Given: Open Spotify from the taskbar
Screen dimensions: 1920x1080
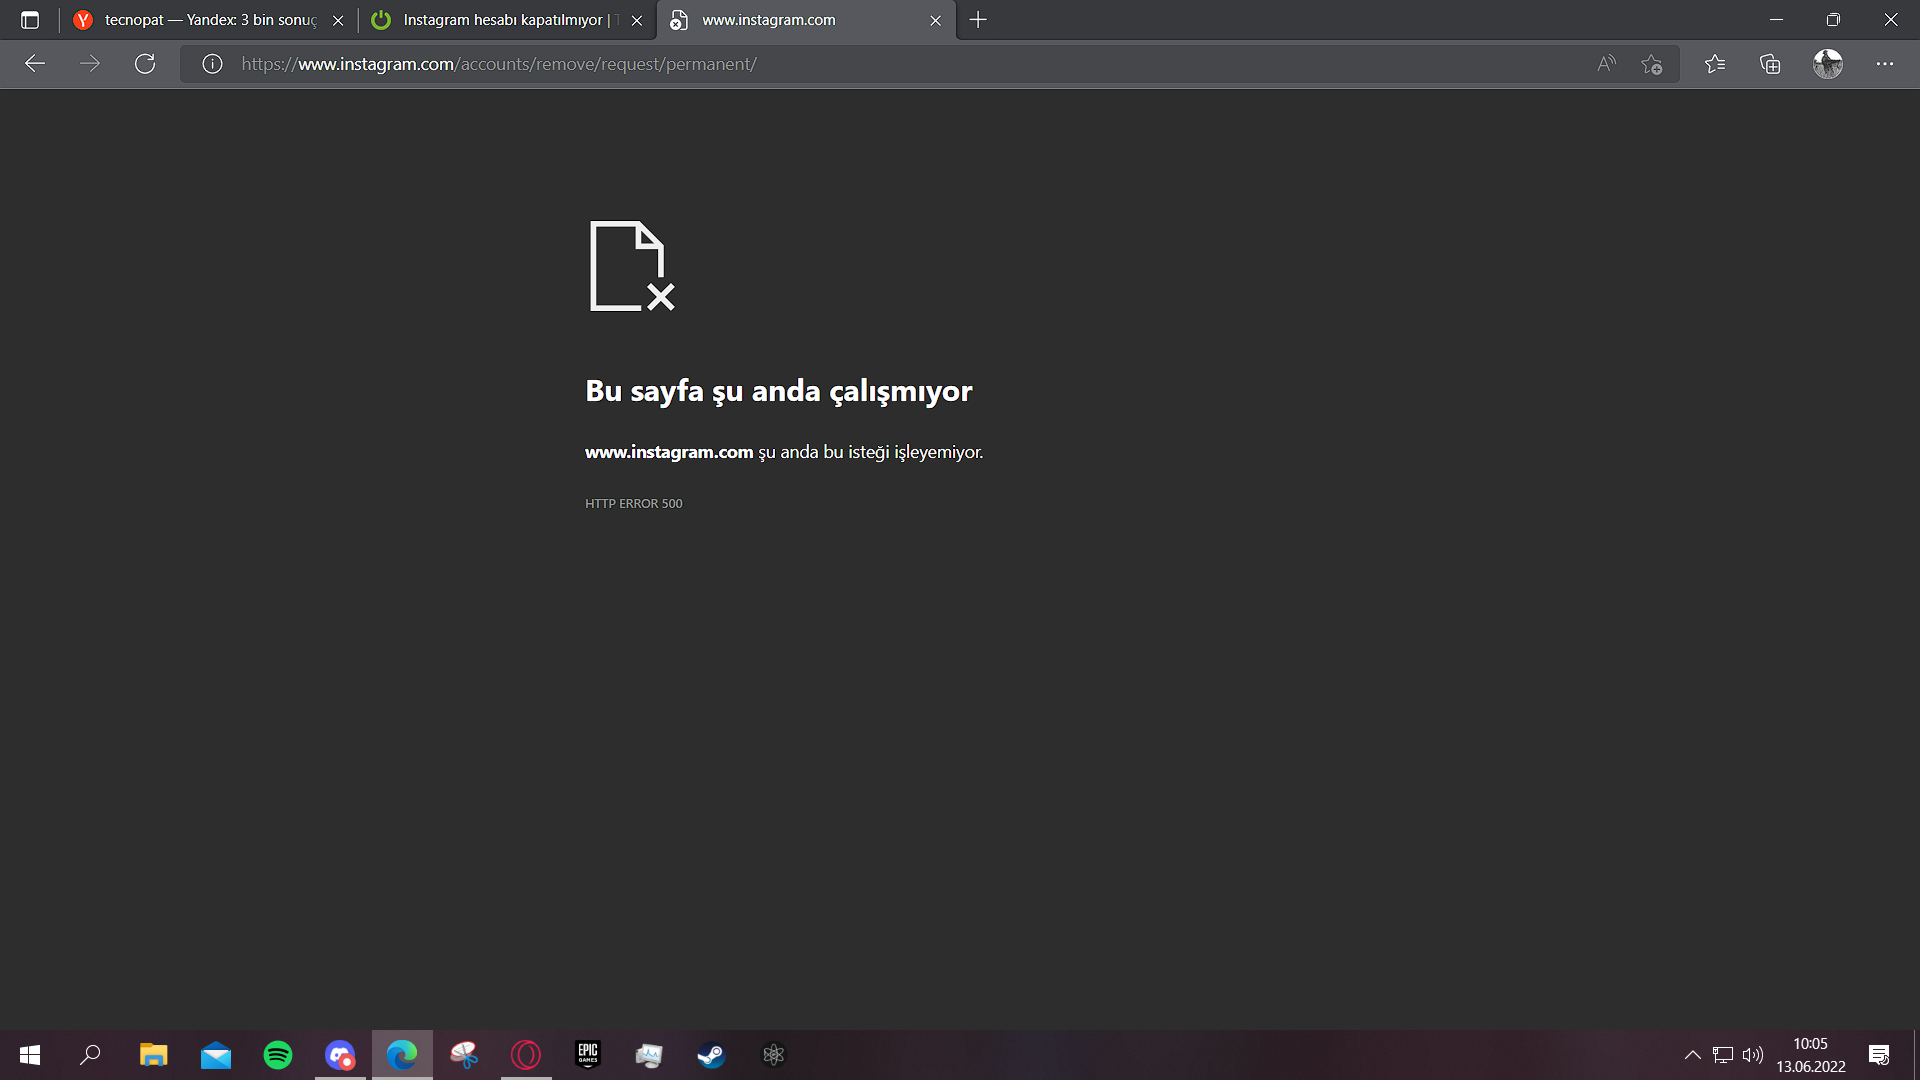Looking at the screenshot, I should (278, 1055).
